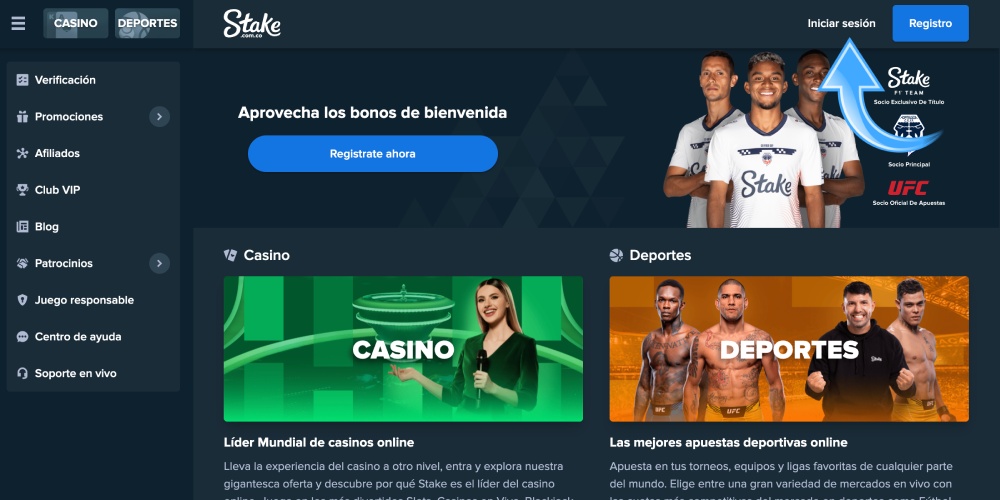Click the Registro button
This screenshot has width=1000, height=500.
pyautogui.click(x=930, y=24)
